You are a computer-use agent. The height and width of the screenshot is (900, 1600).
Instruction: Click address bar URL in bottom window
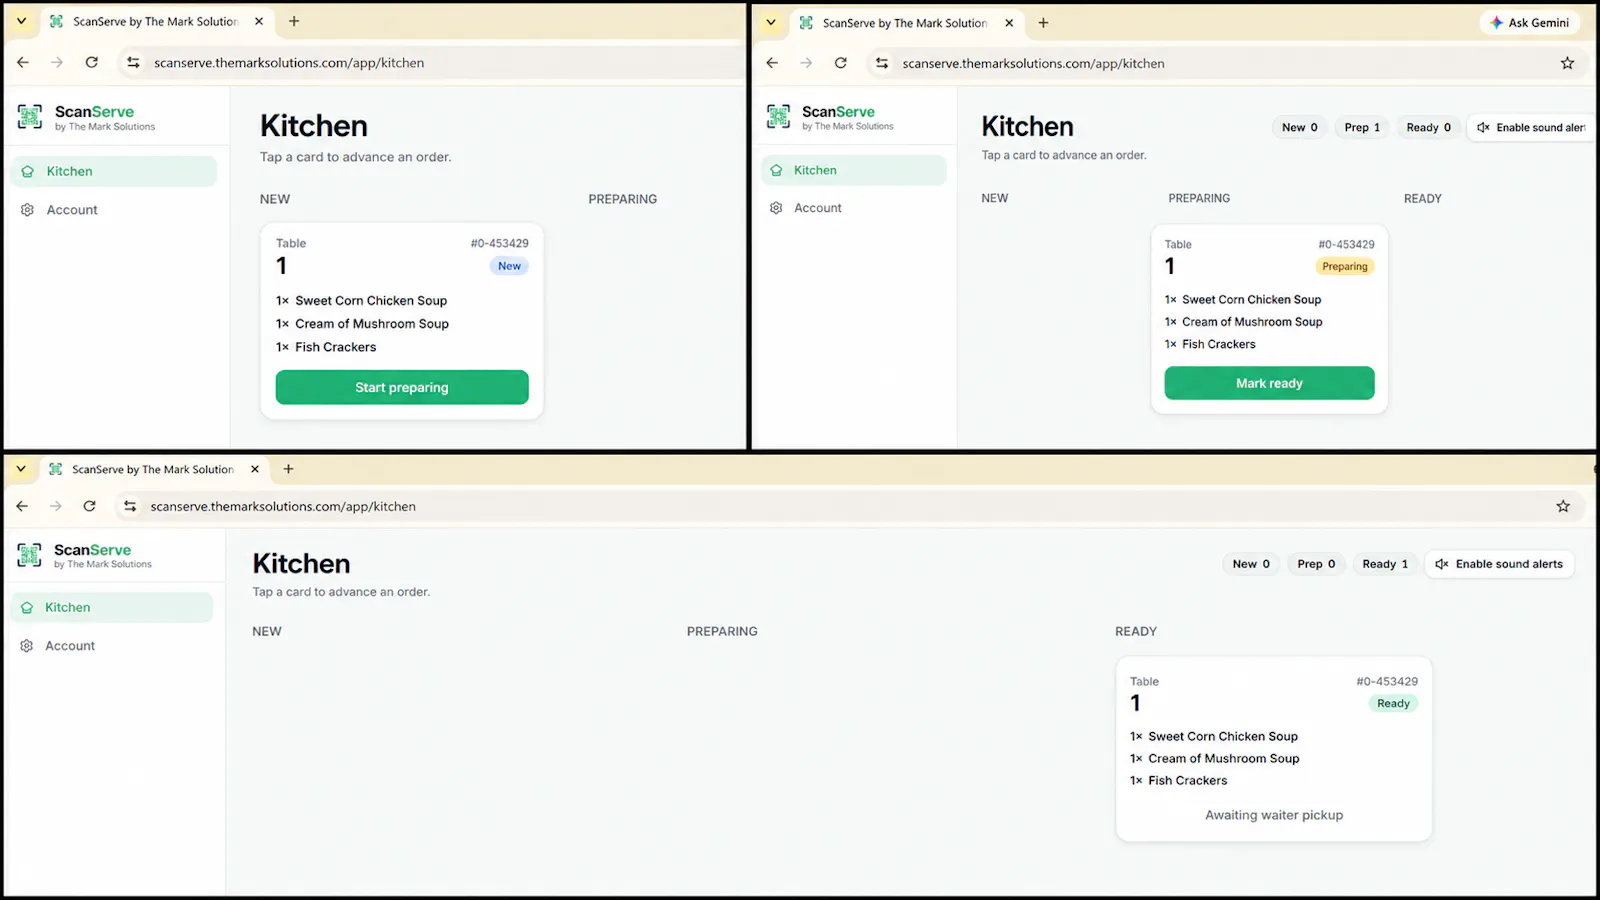coord(283,506)
